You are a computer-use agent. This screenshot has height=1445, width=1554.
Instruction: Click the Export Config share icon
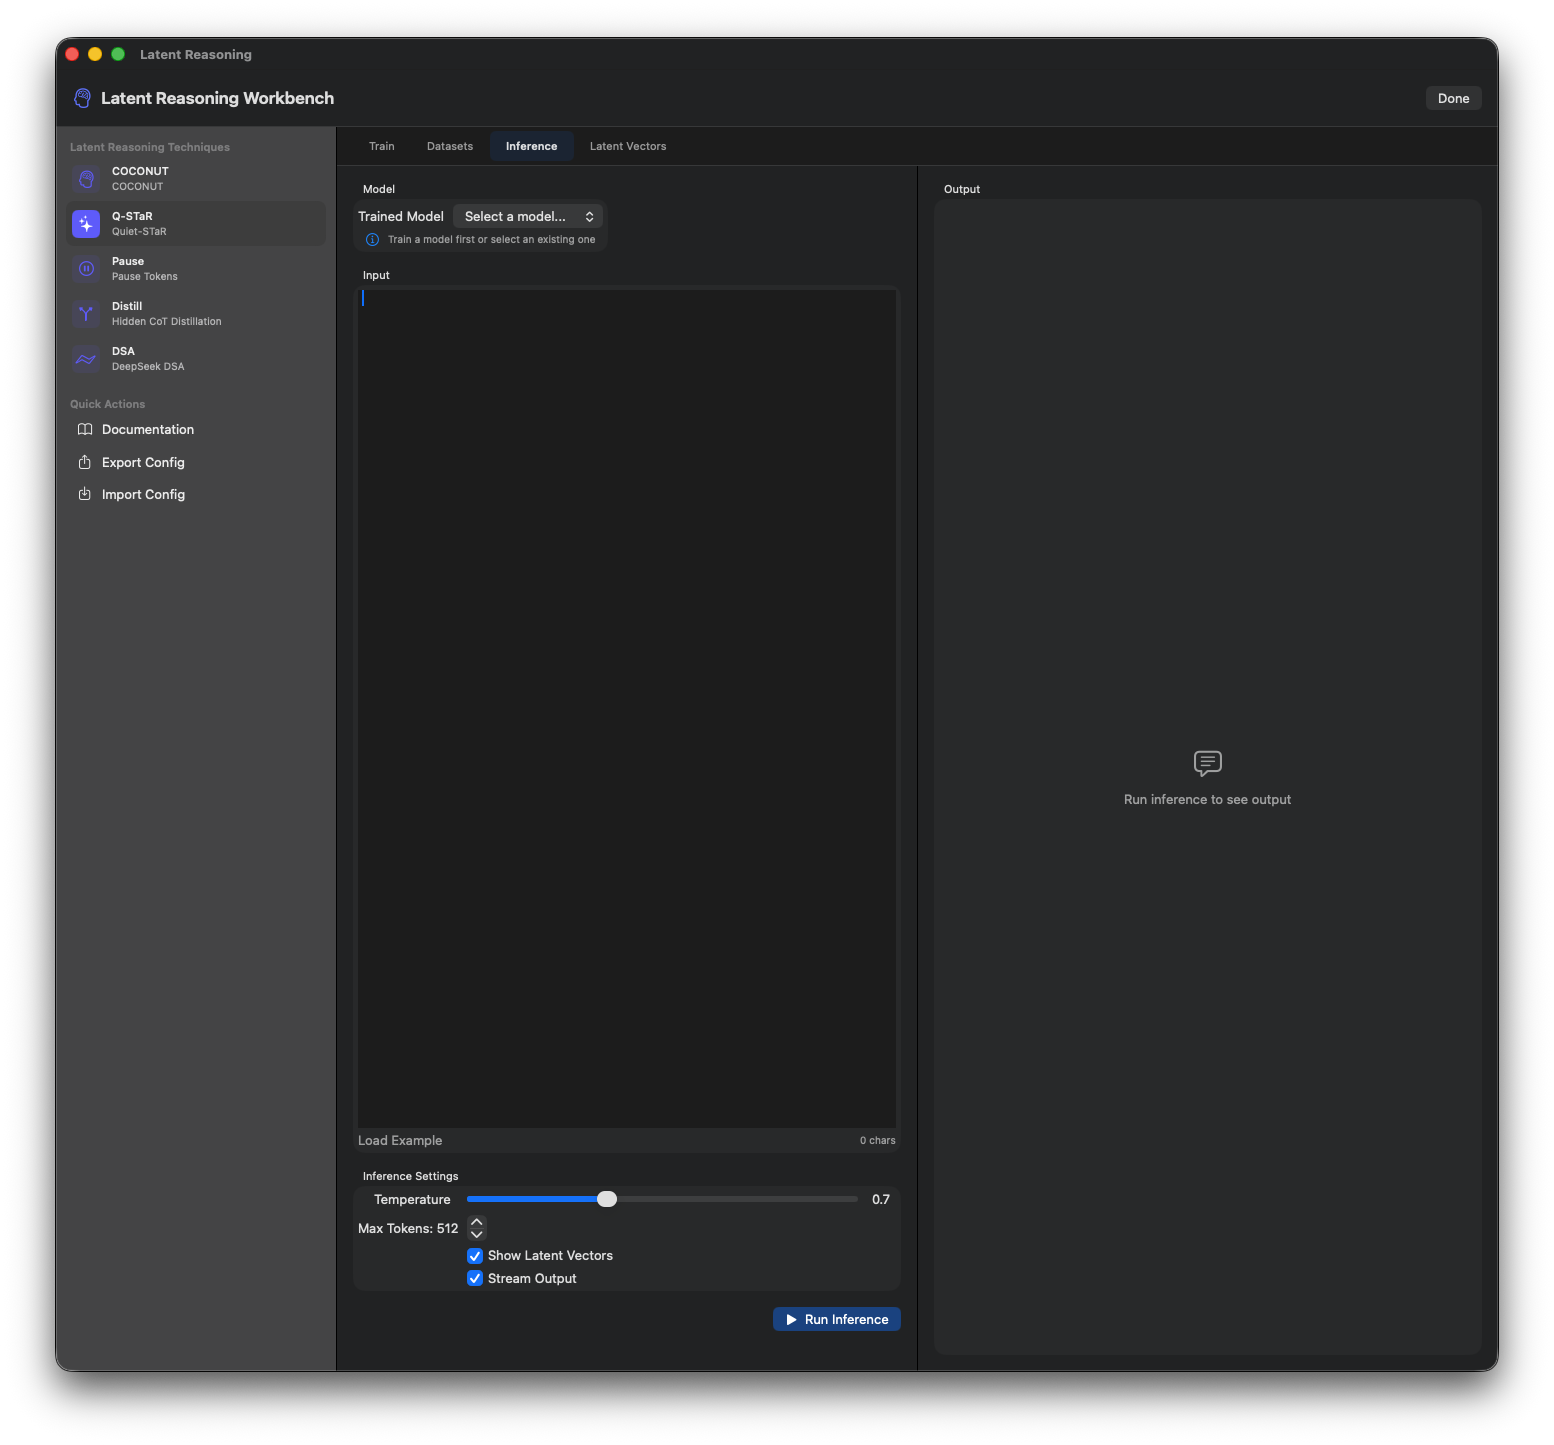86,462
